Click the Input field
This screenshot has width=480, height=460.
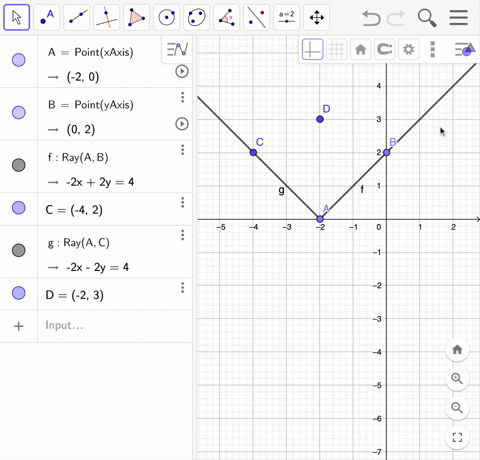115,326
